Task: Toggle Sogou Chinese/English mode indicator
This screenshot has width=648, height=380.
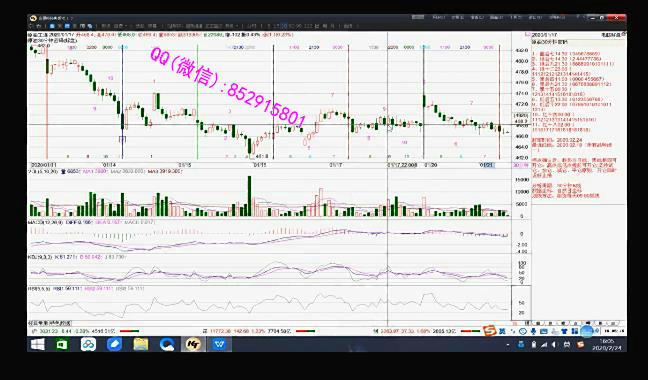Action: (502, 331)
